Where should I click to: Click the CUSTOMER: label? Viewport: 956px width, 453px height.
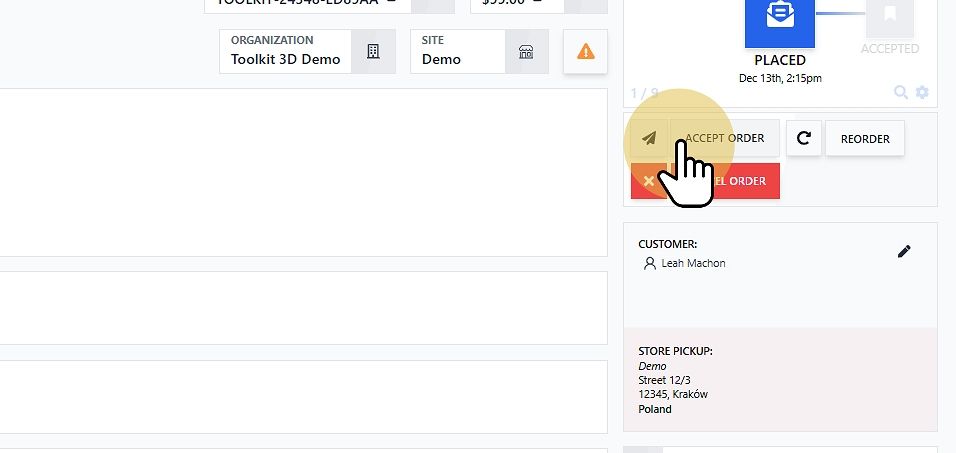[x=668, y=244]
